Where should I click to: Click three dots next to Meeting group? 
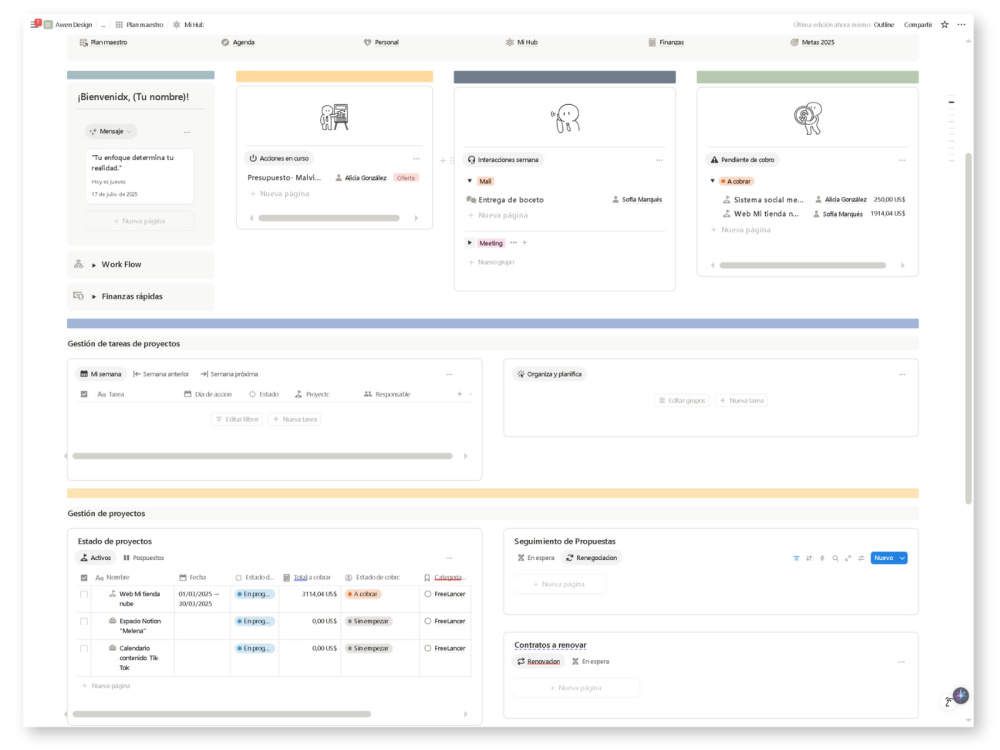tap(513, 243)
